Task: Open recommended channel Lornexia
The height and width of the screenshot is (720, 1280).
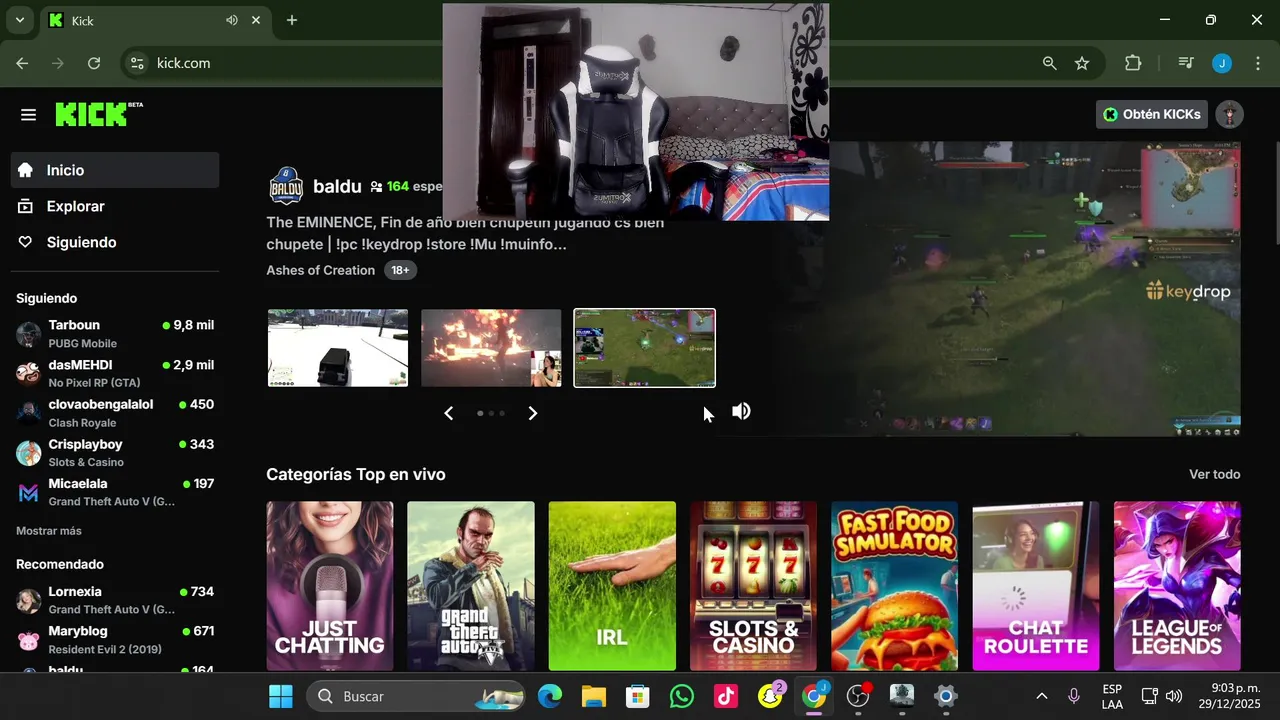Action: pyautogui.click(x=115, y=600)
